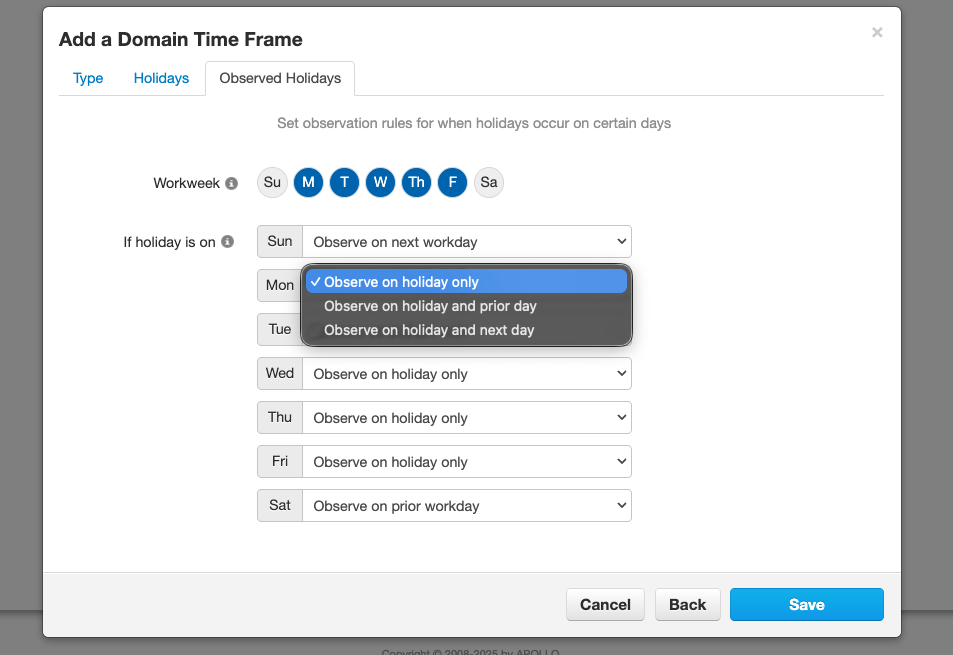
Task: Click the info icon beside 'If holiday is on'
Action: point(227,242)
